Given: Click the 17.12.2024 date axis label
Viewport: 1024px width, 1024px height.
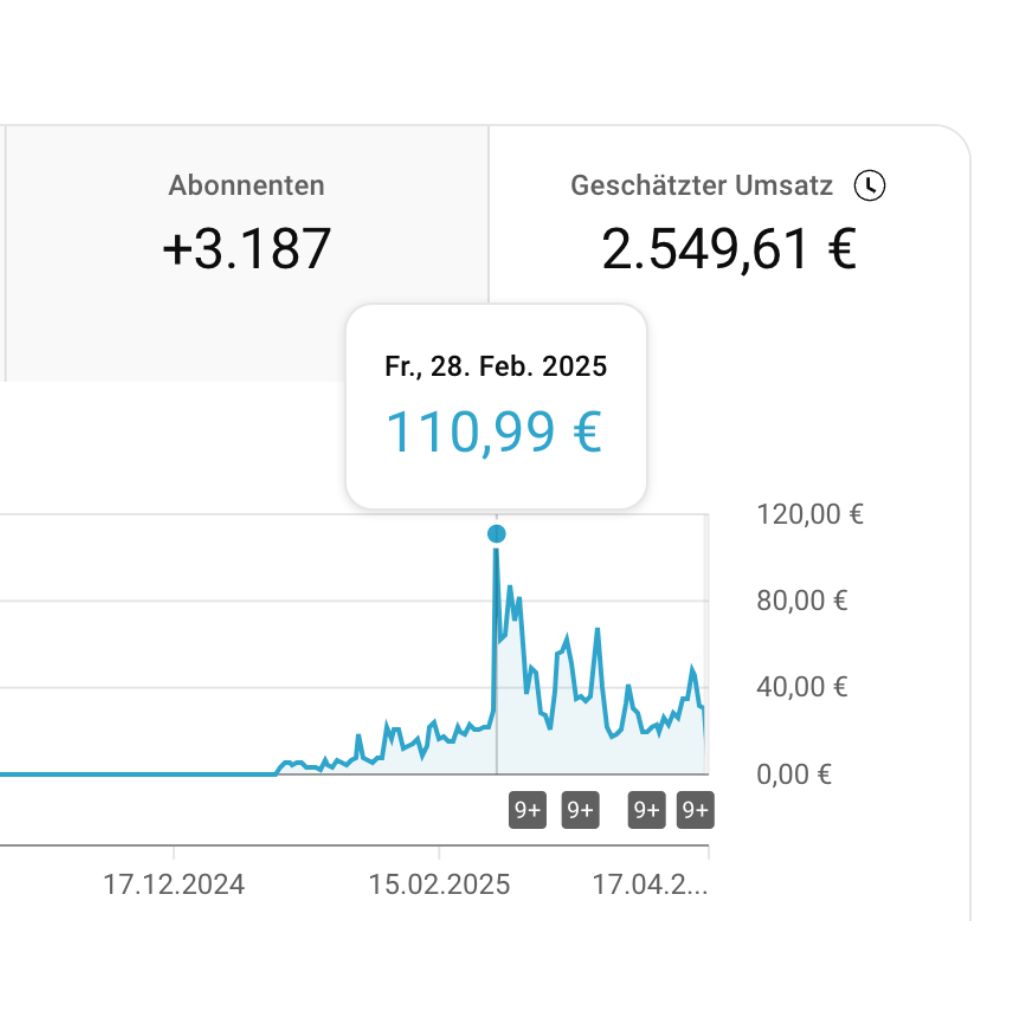Looking at the screenshot, I should tap(173, 885).
